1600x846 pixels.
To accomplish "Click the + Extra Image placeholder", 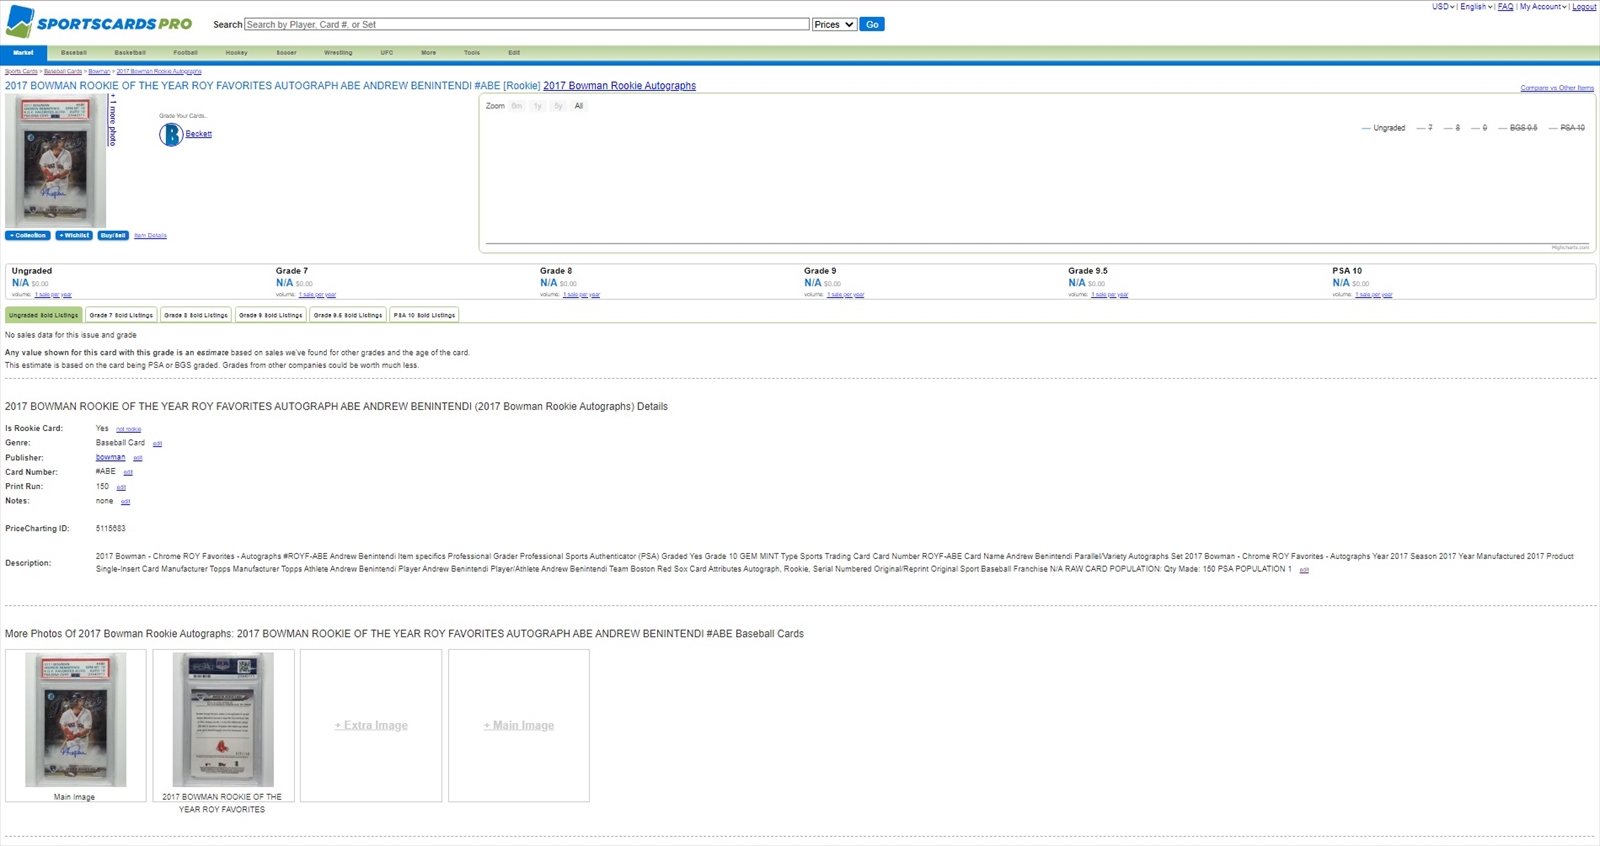I will [x=371, y=726].
